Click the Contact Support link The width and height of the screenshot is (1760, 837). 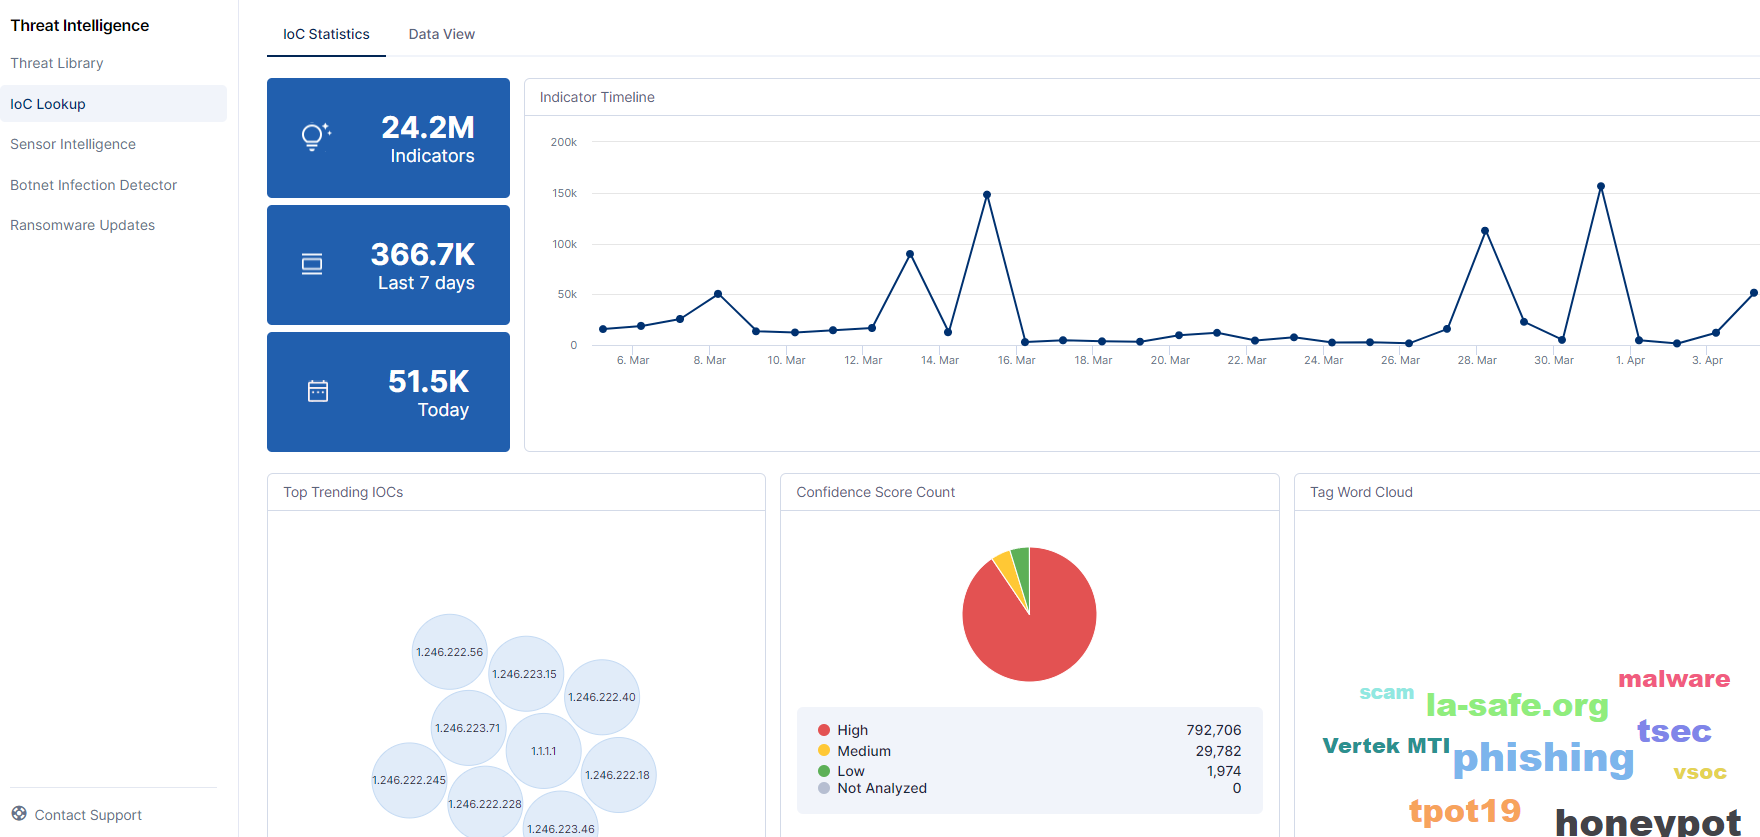coord(88,815)
